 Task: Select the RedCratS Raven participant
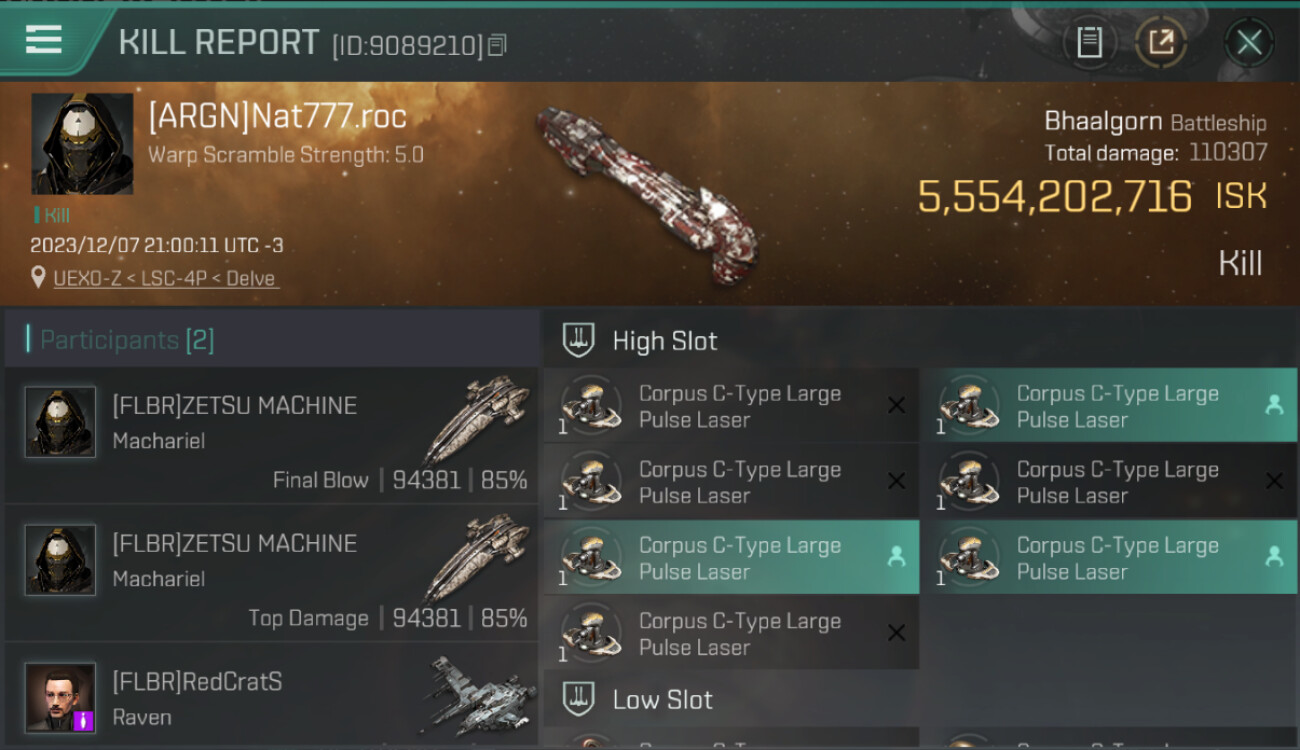tap(271, 695)
